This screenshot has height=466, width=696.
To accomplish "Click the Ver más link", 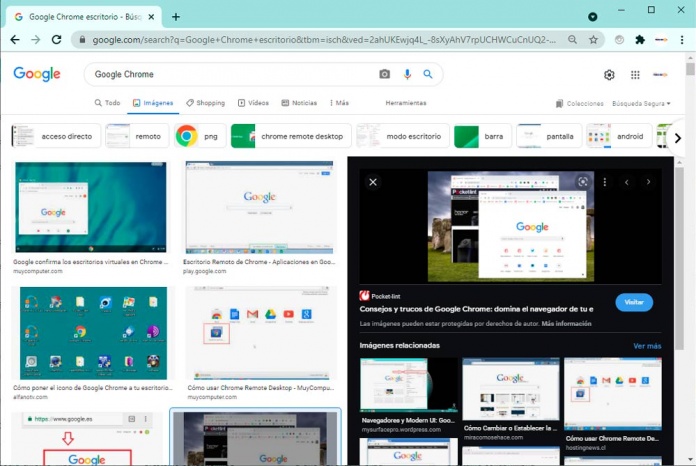I will click(647, 346).
